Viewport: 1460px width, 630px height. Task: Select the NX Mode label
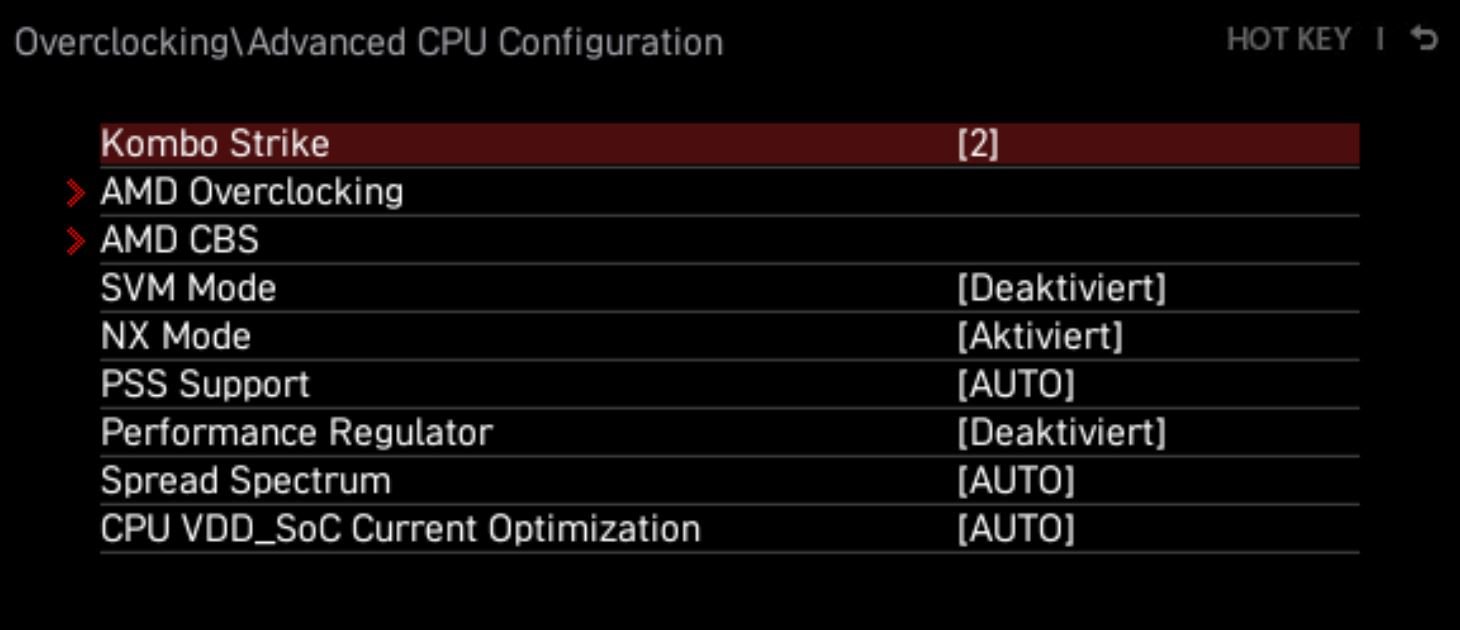176,337
